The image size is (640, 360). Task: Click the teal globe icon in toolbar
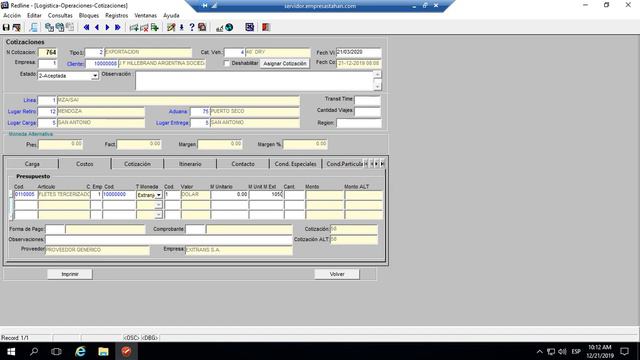[x=229, y=27]
